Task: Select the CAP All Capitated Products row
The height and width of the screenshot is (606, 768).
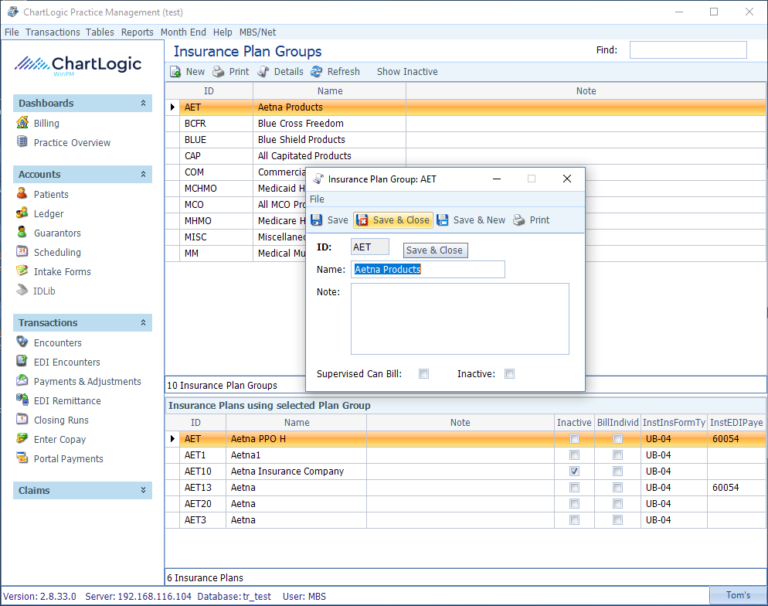Action: (465, 156)
